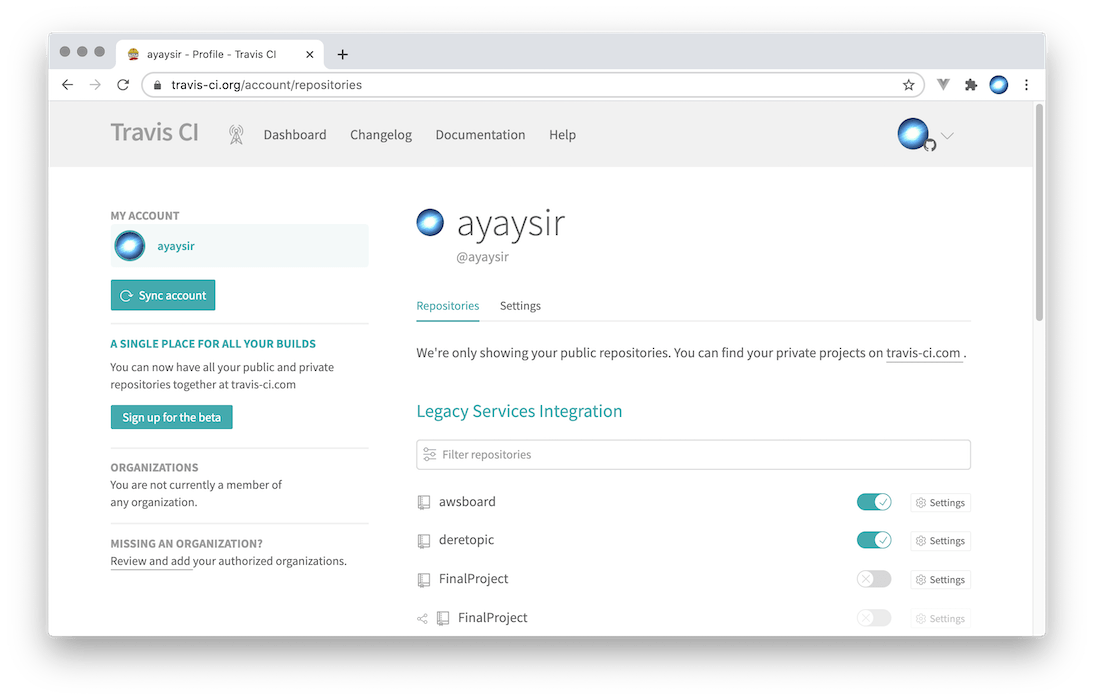Bookmark page with the star icon
1094x700 pixels.
pyautogui.click(x=908, y=85)
